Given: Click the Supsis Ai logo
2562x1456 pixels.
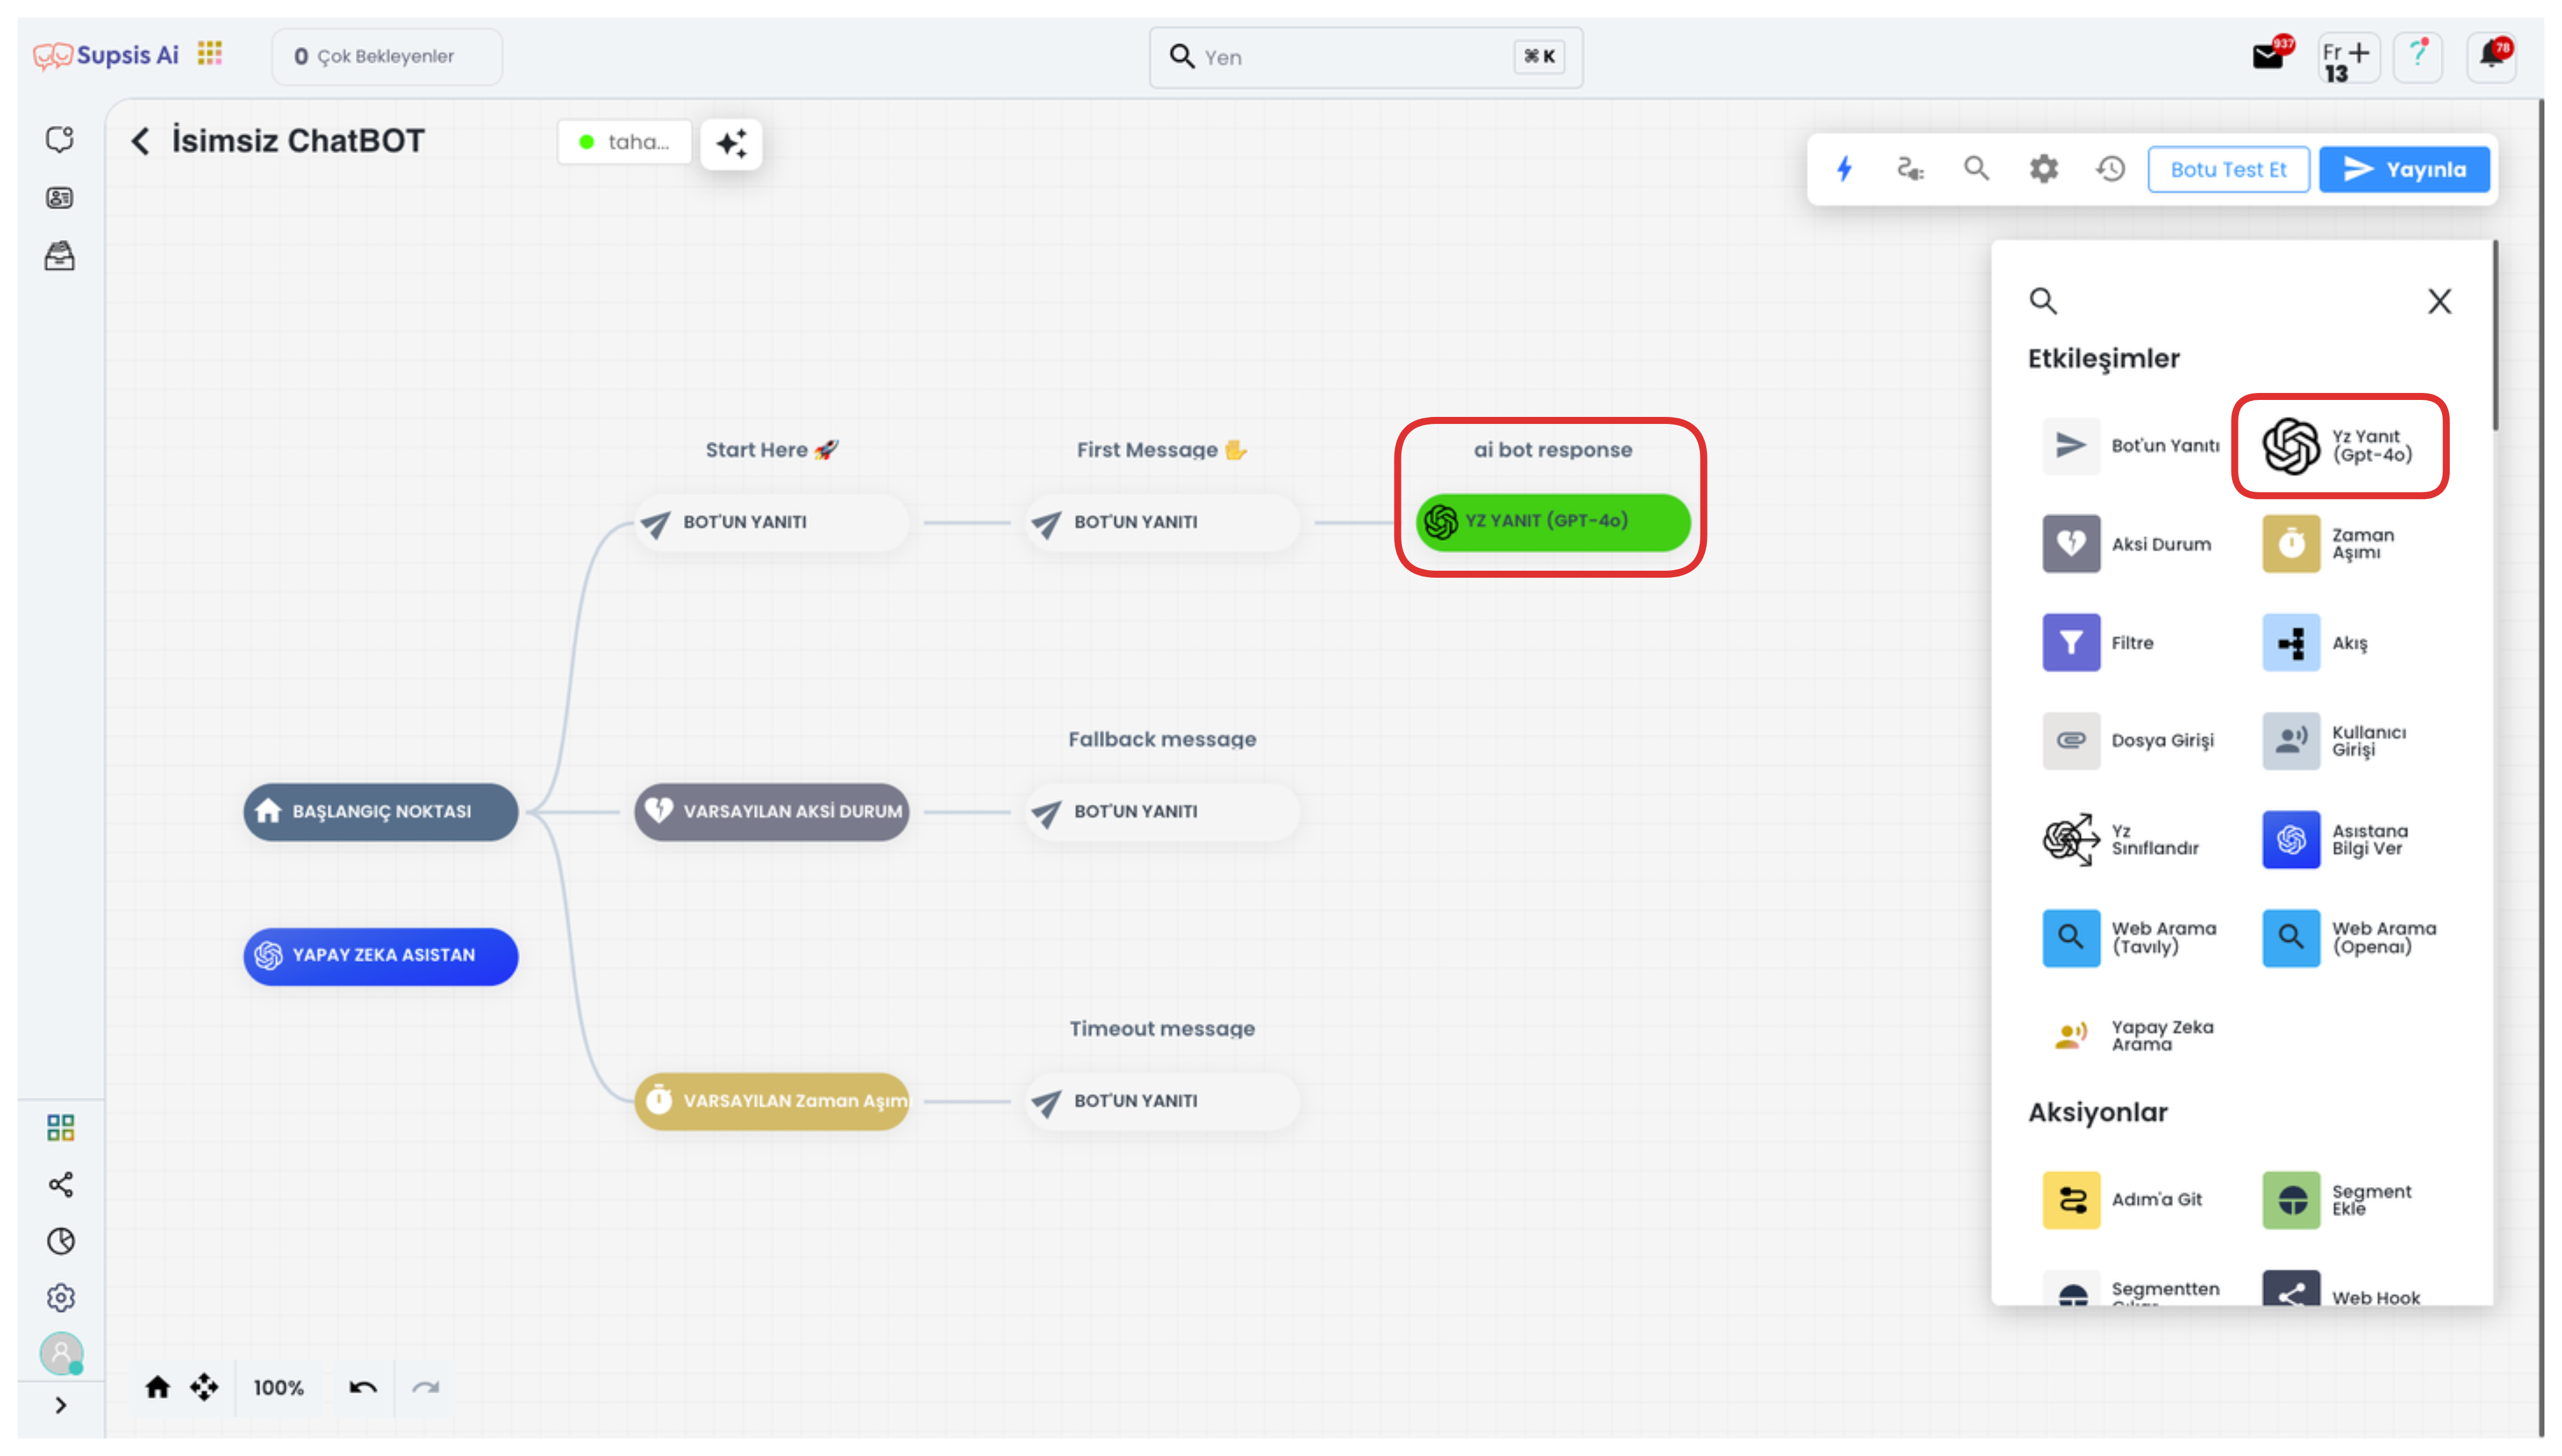Looking at the screenshot, I should point(106,55).
